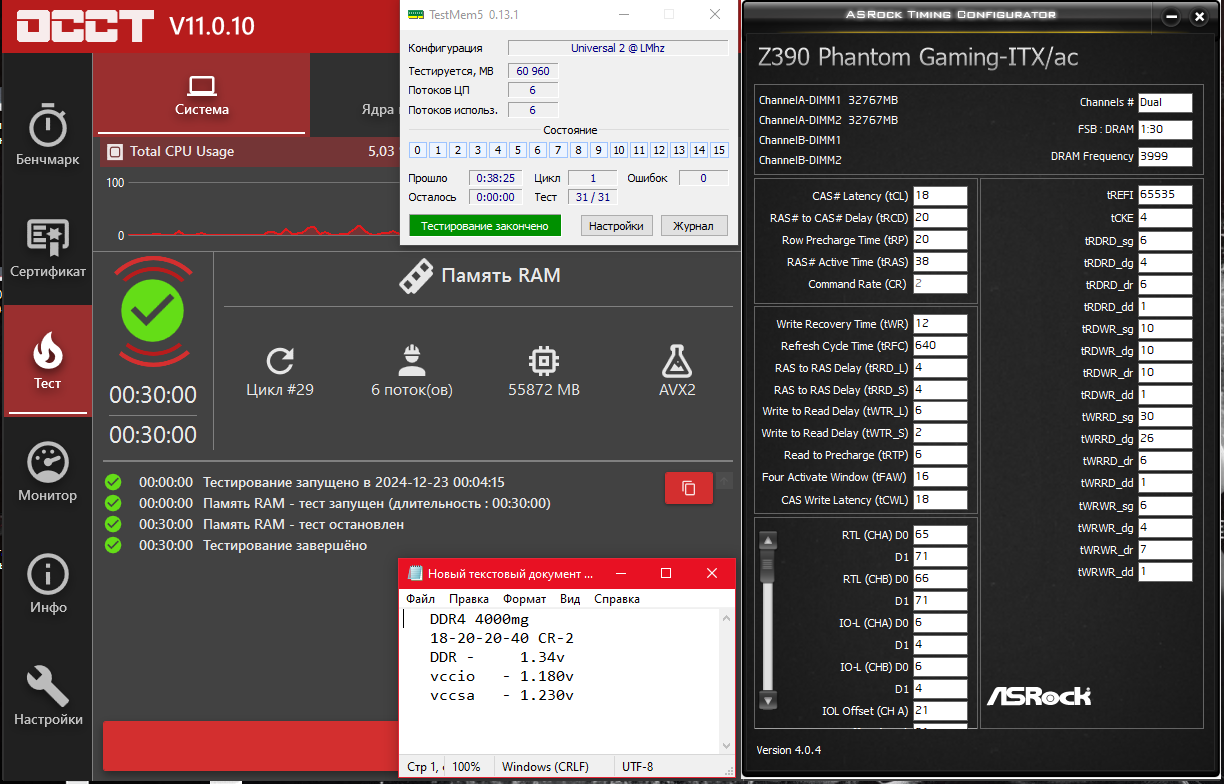Click green check beside Тестирование запущено log entry
This screenshot has width=1224, height=784.
113,482
